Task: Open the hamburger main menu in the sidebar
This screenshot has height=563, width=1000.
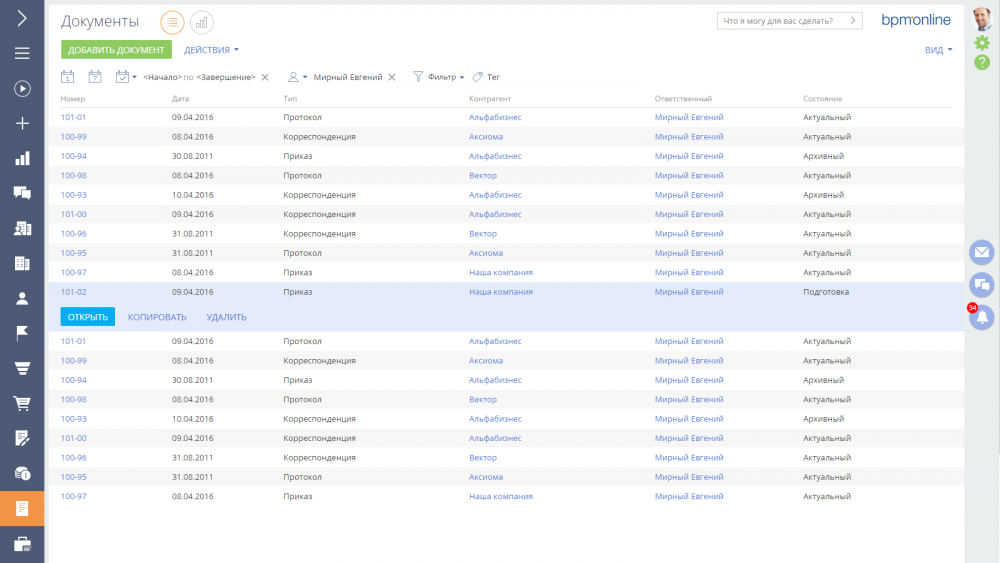Action: (22, 53)
